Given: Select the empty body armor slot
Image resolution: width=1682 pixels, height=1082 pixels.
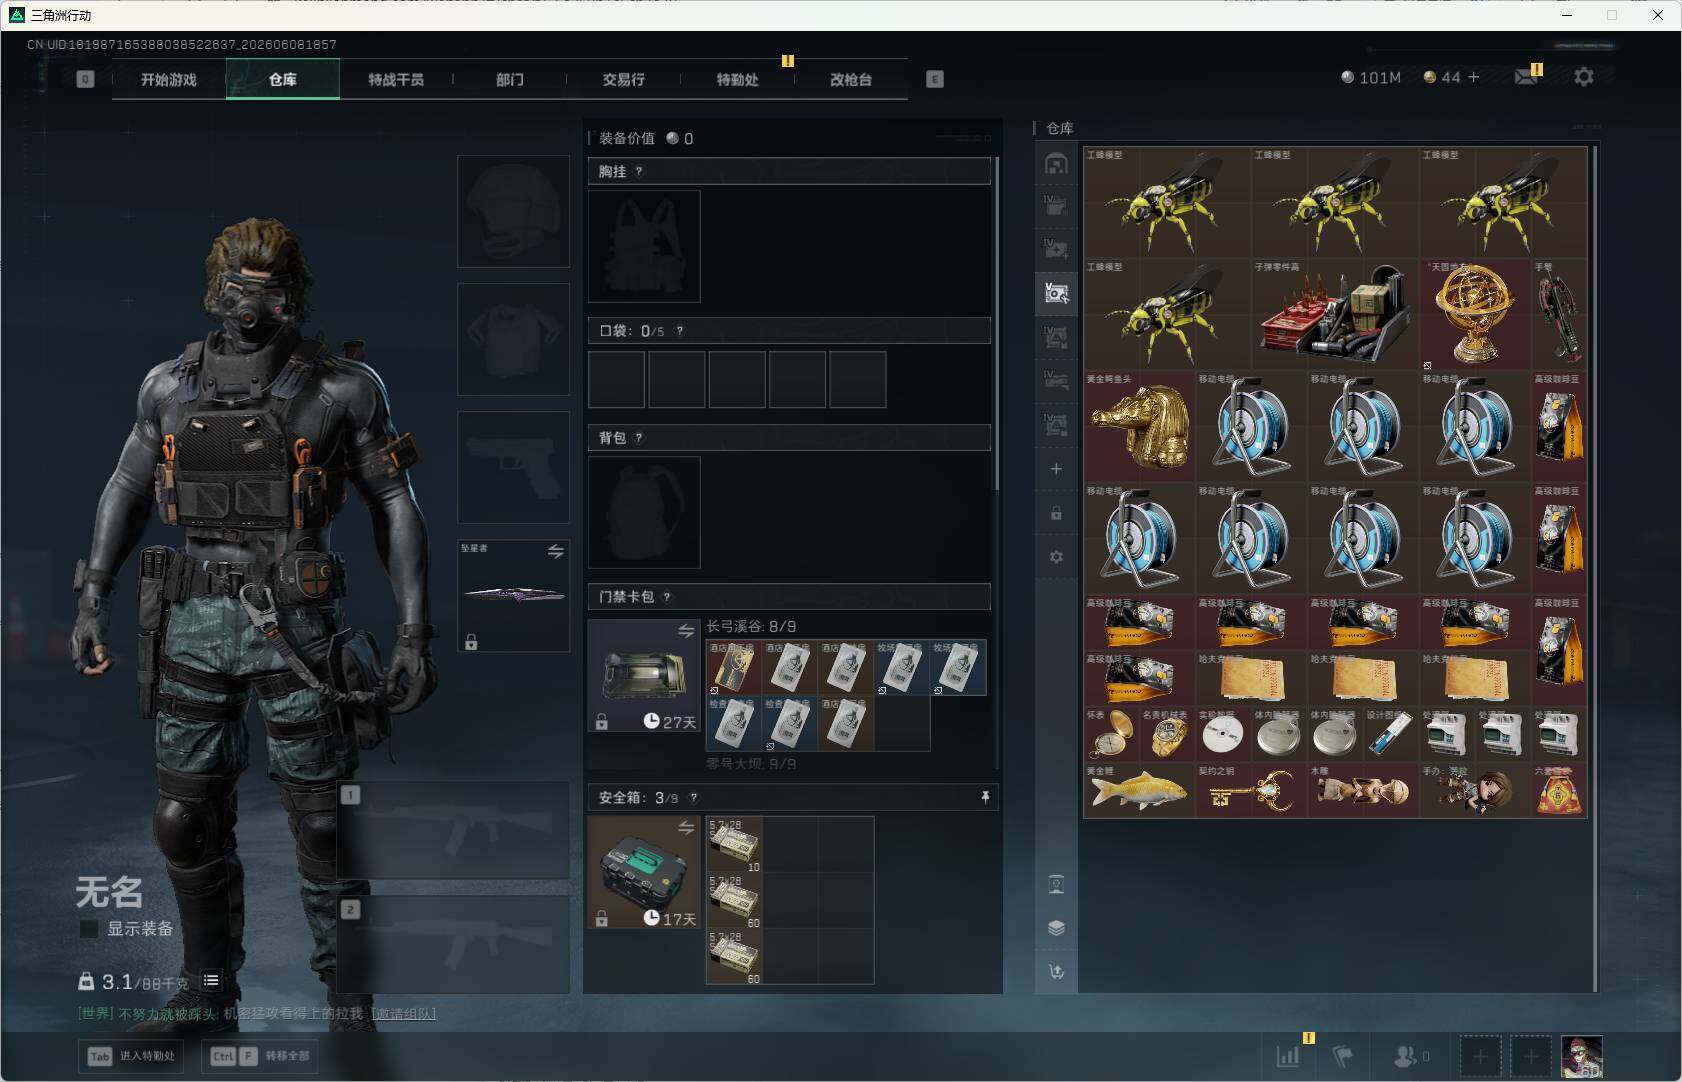Looking at the screenshot, I should tap(513, 339).
